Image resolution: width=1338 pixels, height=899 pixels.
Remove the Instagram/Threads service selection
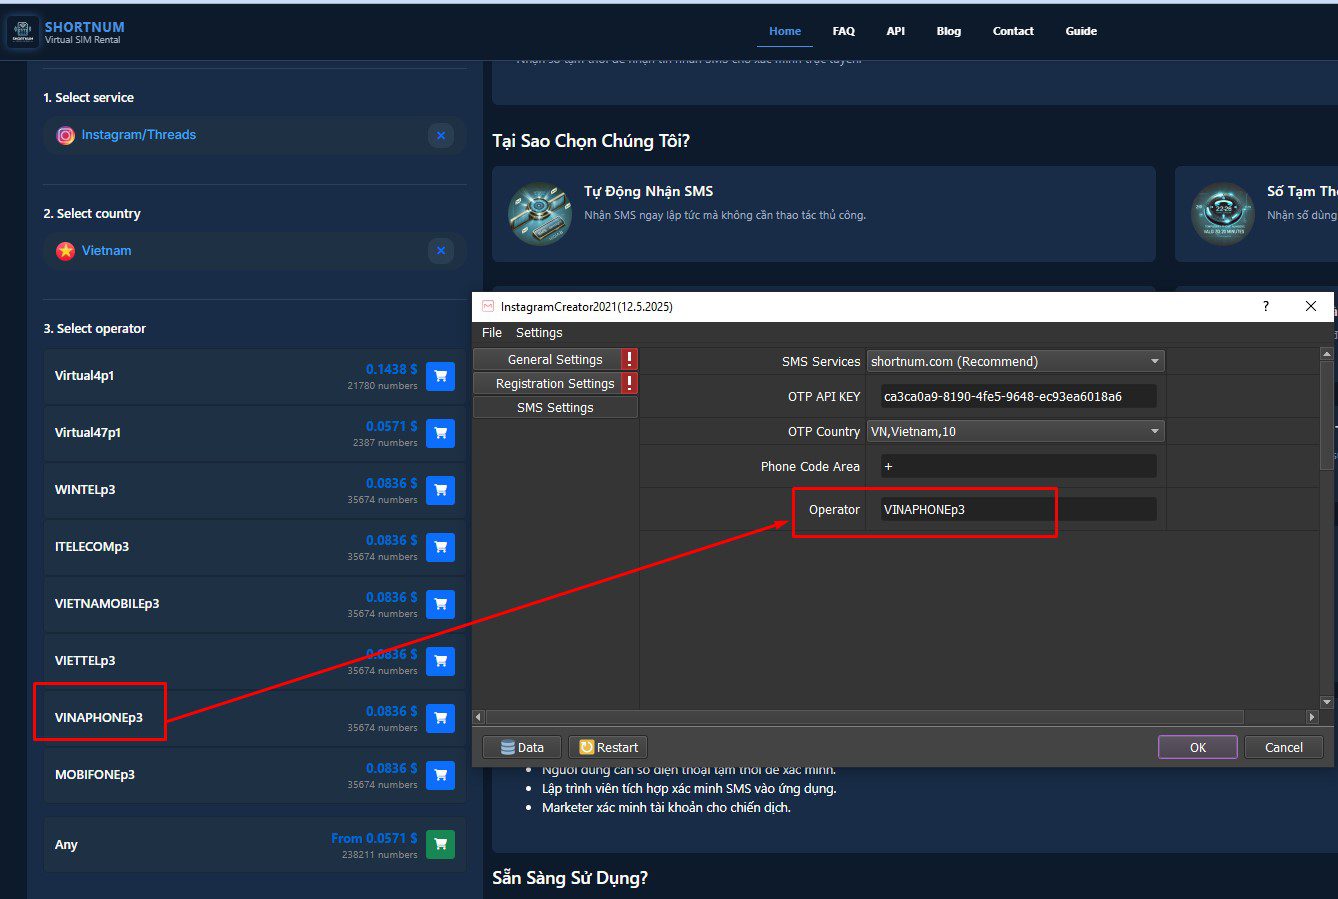click(441, 135)
